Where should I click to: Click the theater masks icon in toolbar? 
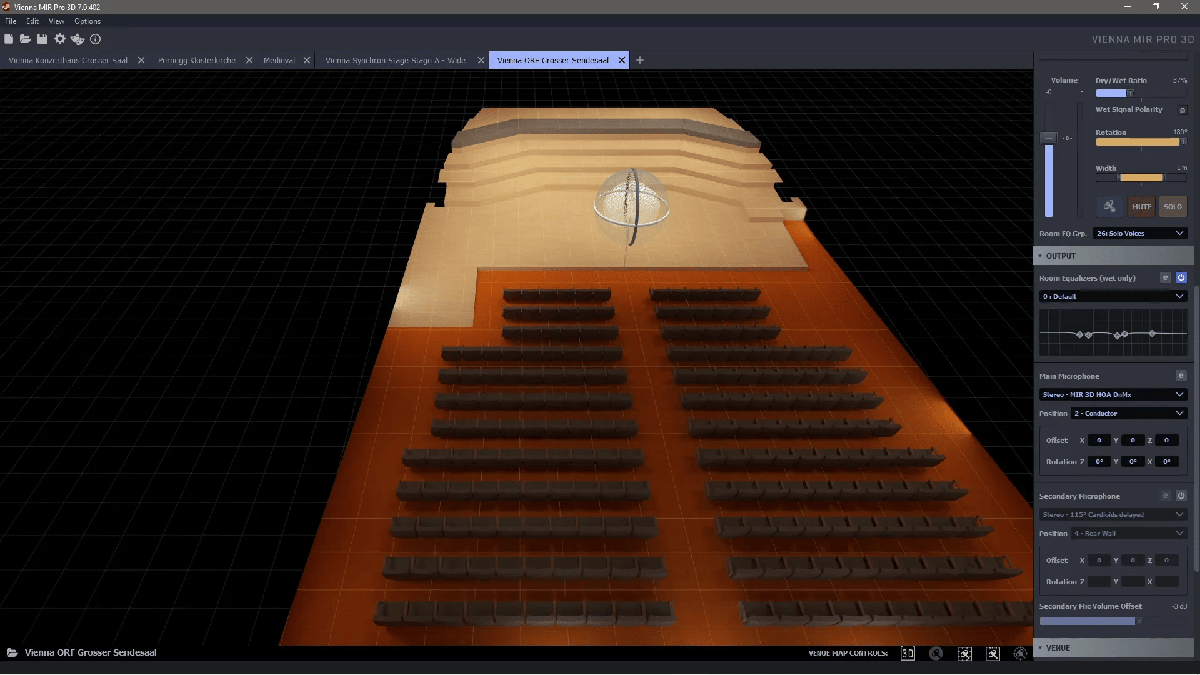(x=78, y=39)
